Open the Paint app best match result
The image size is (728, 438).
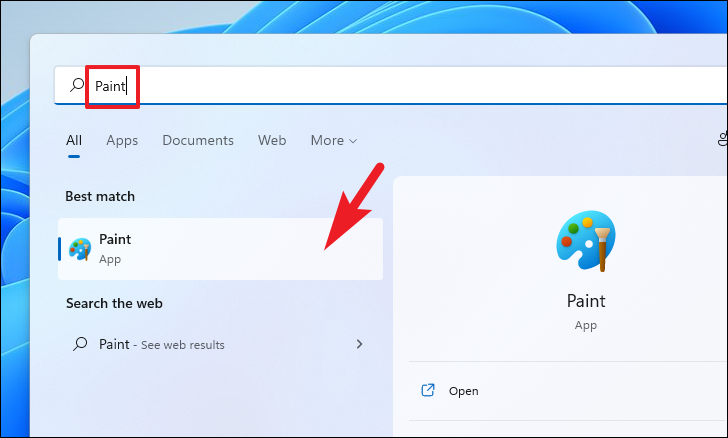[221, 249]
